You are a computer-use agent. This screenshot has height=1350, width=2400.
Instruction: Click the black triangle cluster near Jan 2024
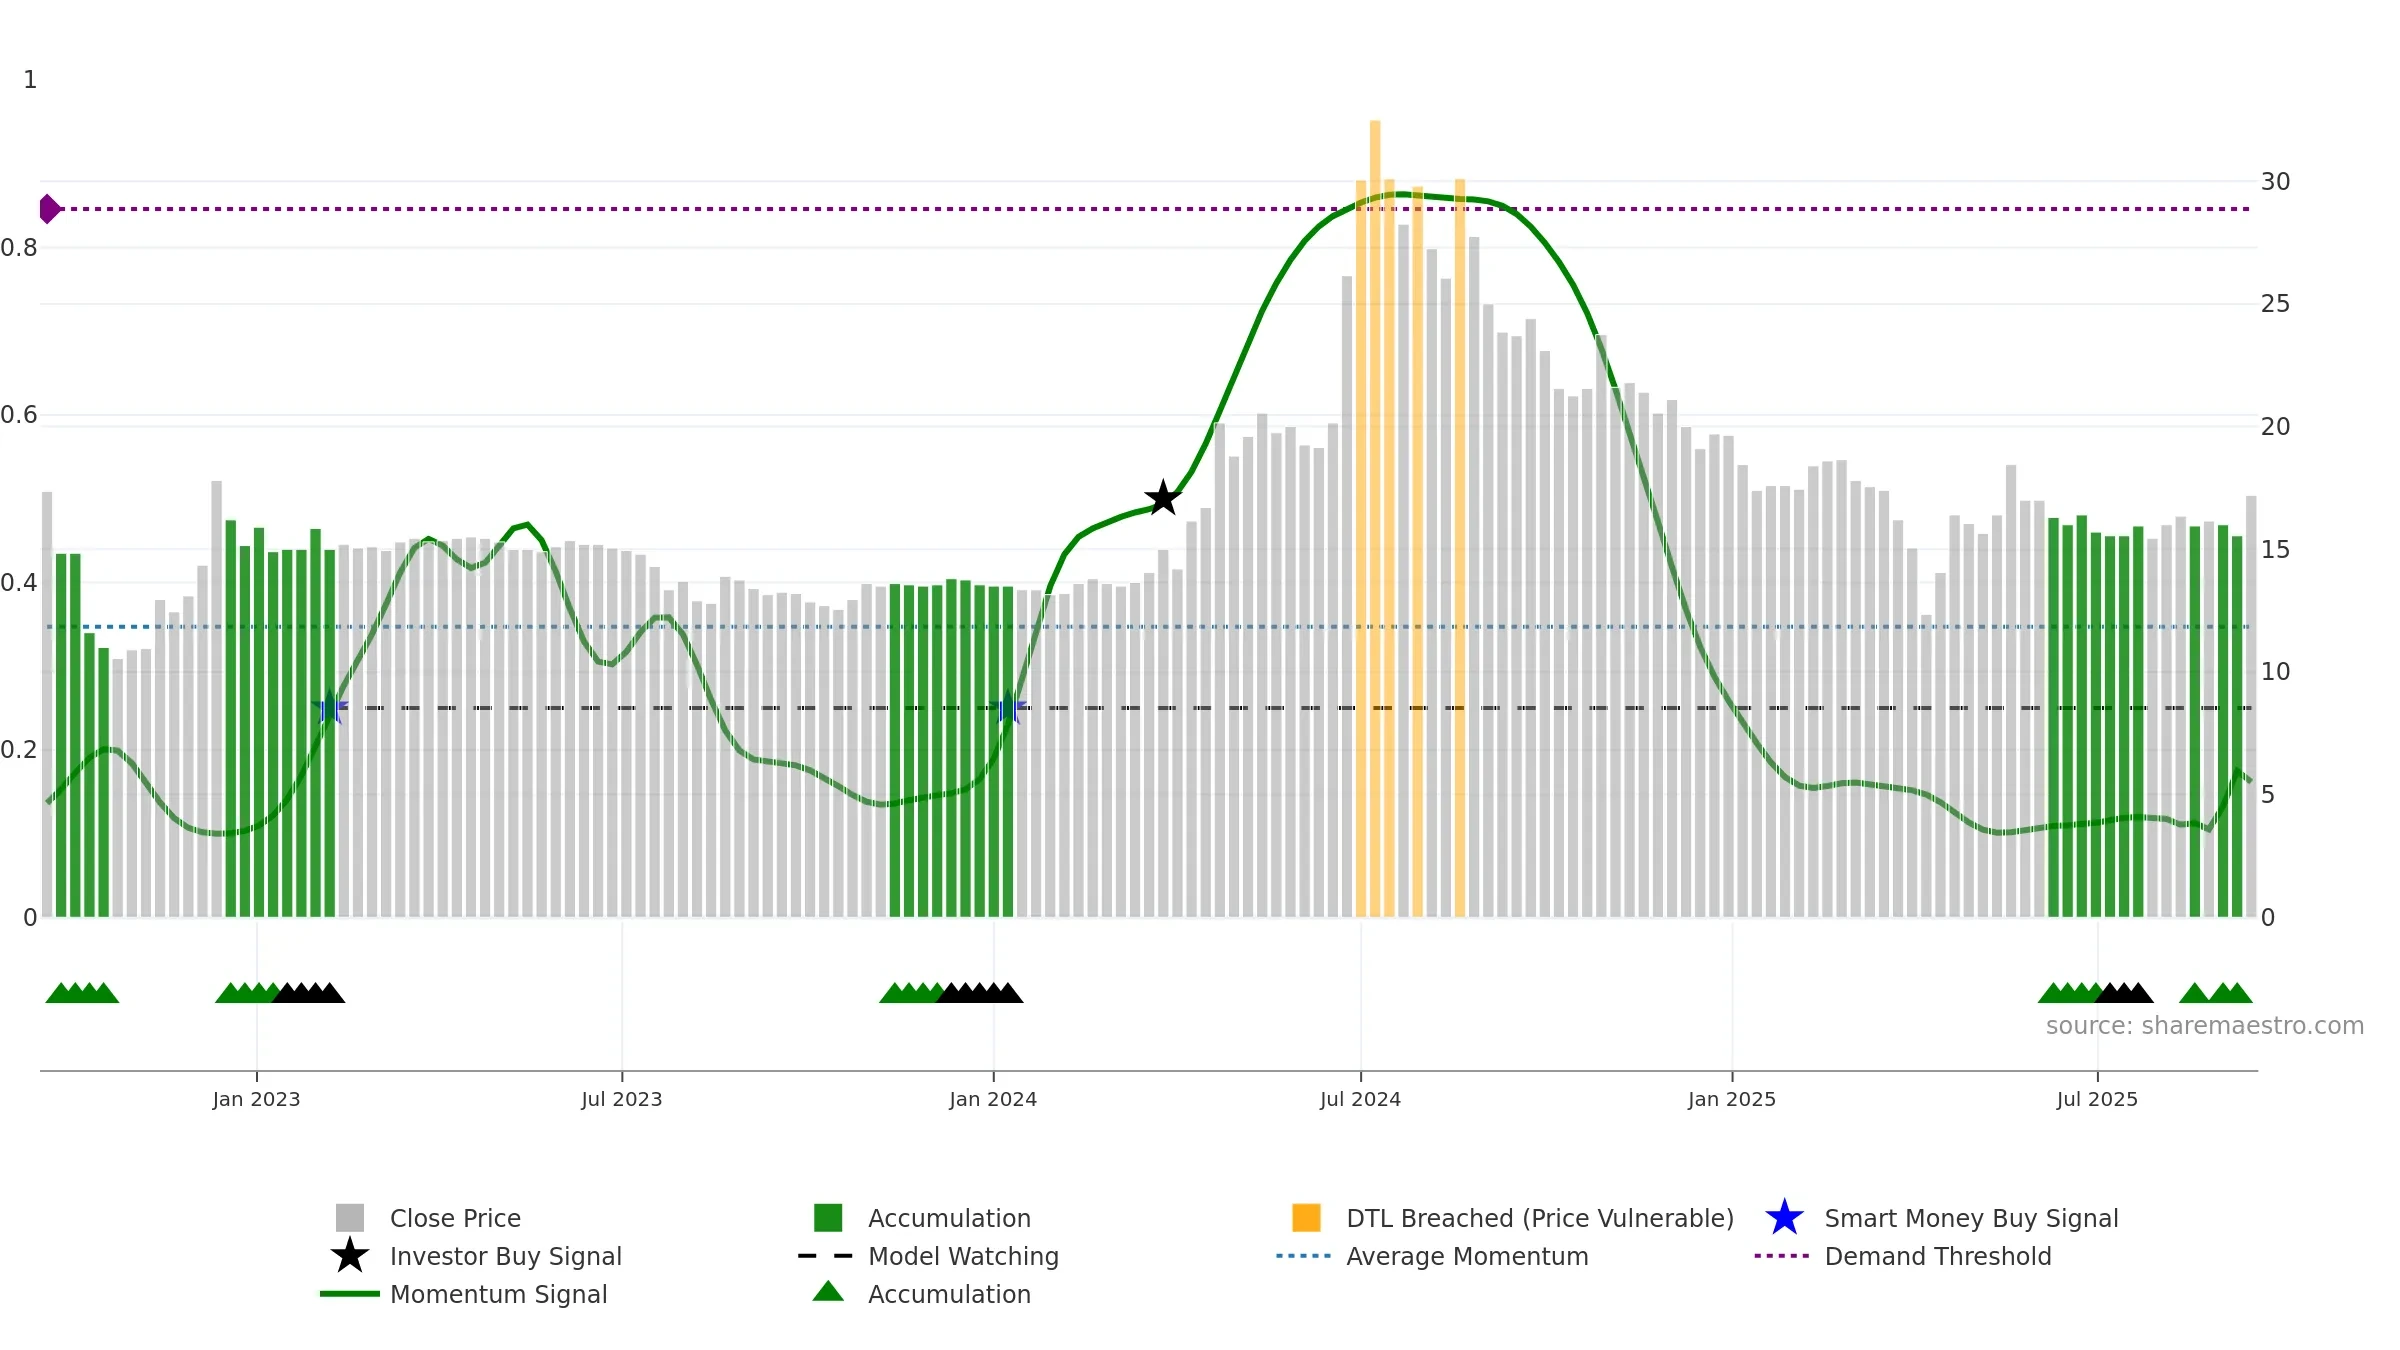980,993
